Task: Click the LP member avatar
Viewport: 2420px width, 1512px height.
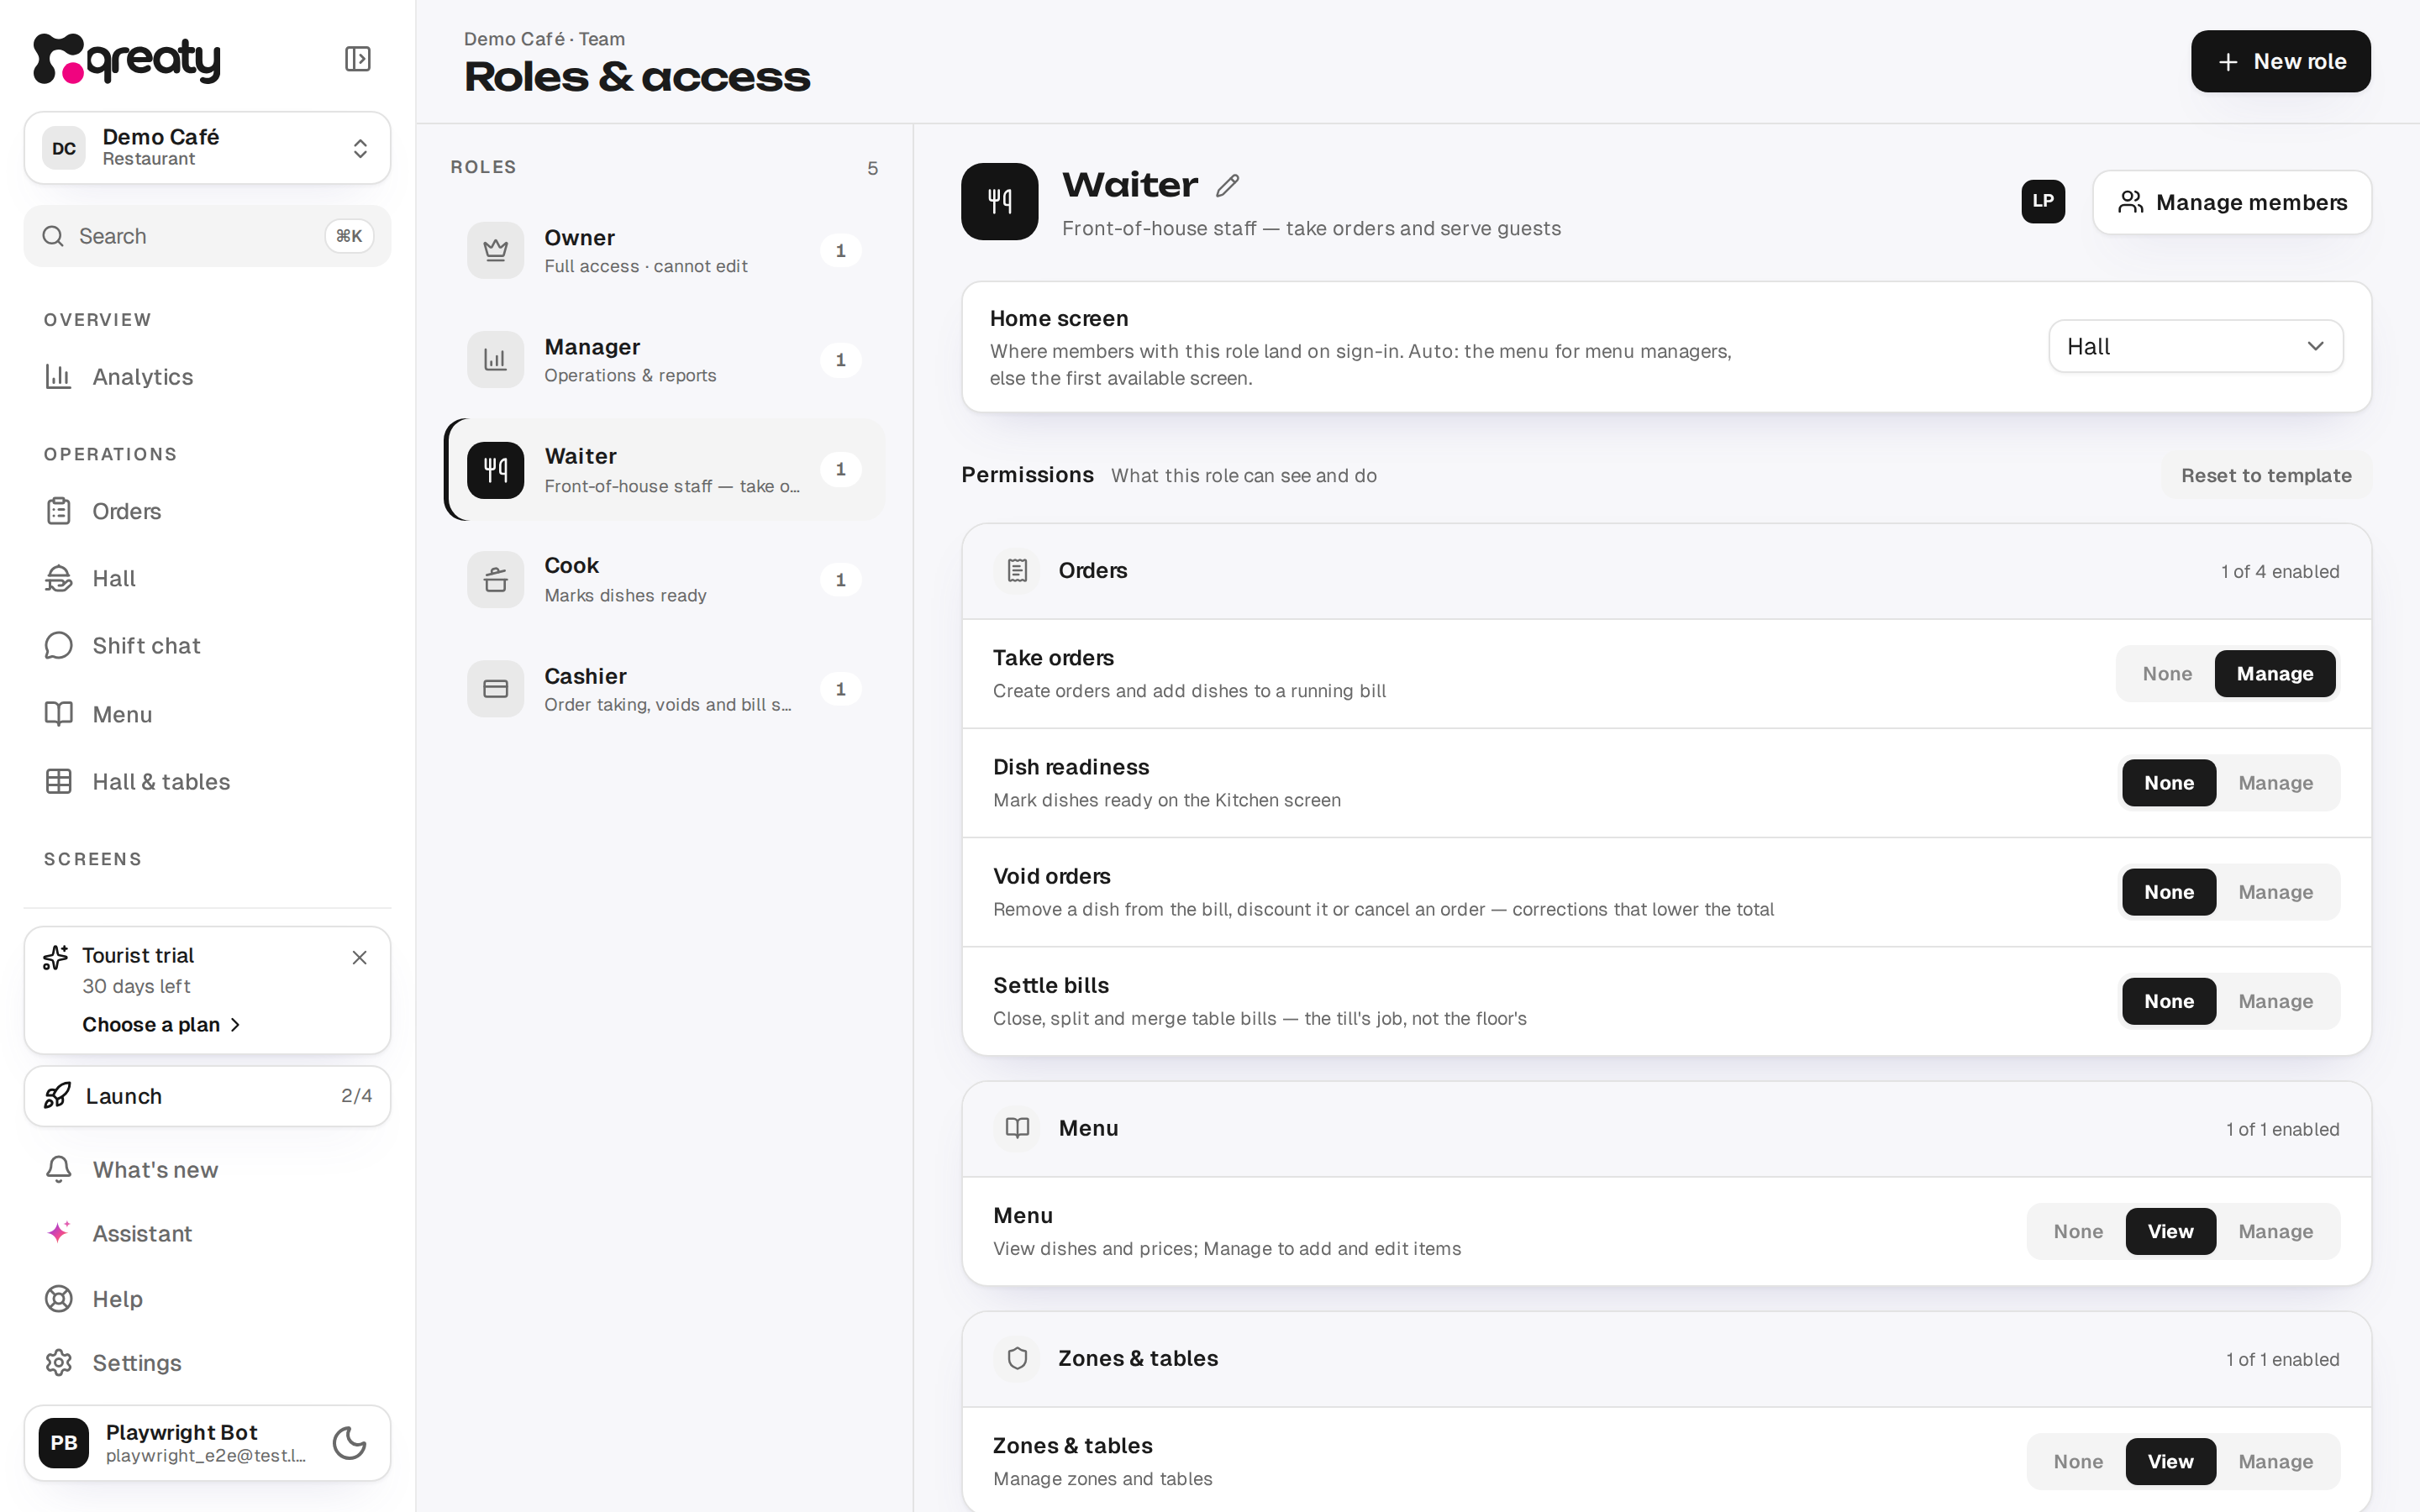Action: point(2043,201)
